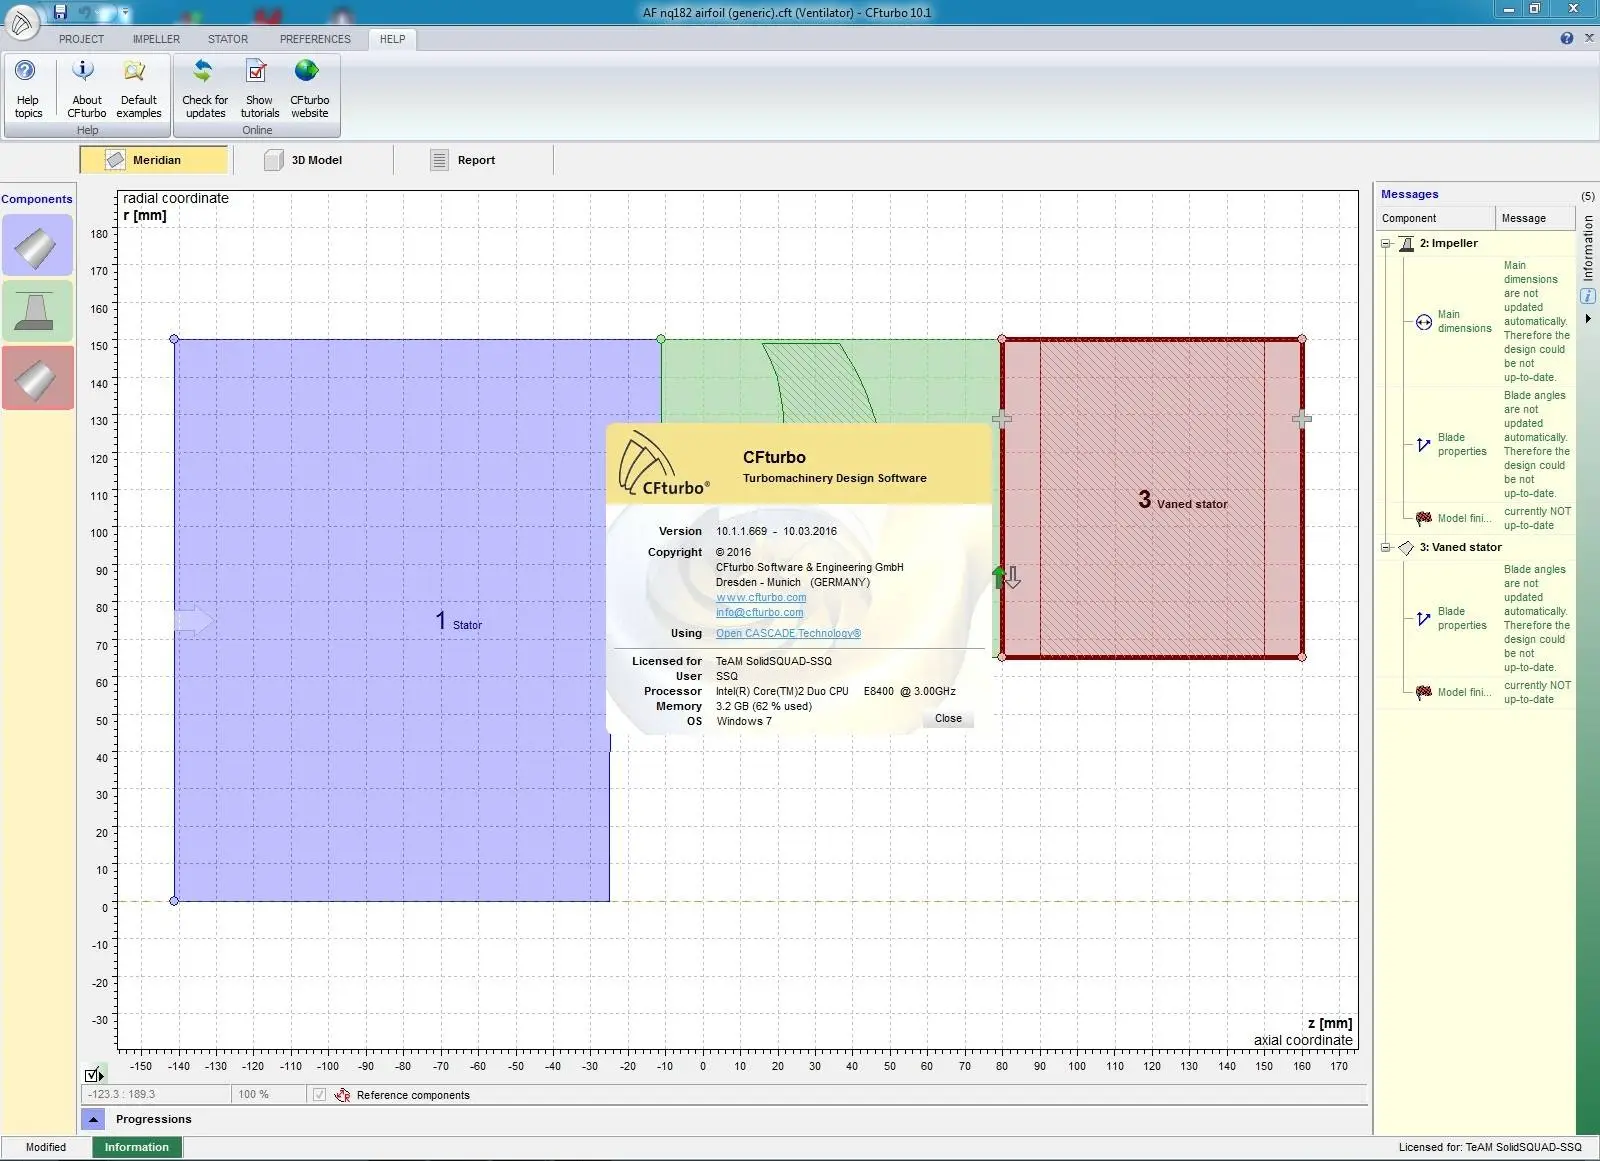1600x1161 pixels.
Task: Expand the Progressions panel
Action: [93, 1119]
